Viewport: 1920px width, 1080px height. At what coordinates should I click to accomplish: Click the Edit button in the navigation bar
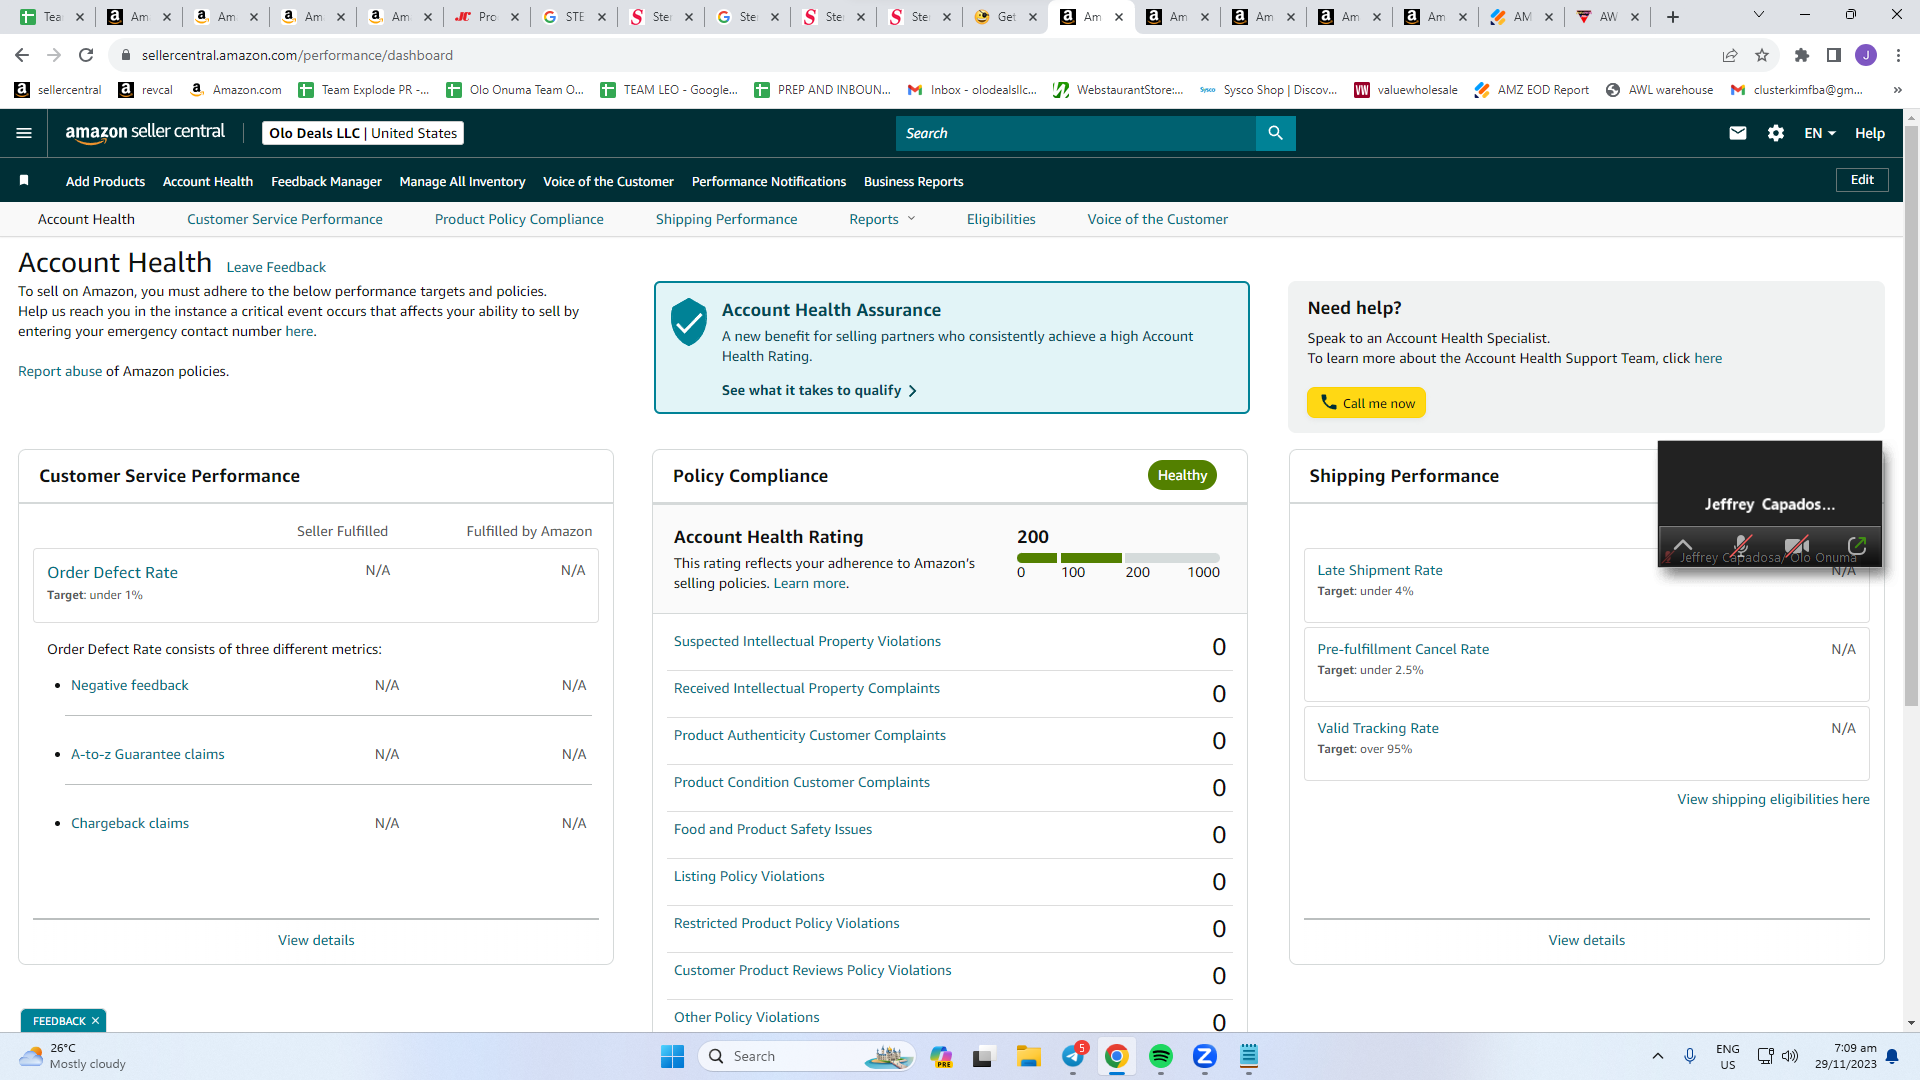[1862, 180]
